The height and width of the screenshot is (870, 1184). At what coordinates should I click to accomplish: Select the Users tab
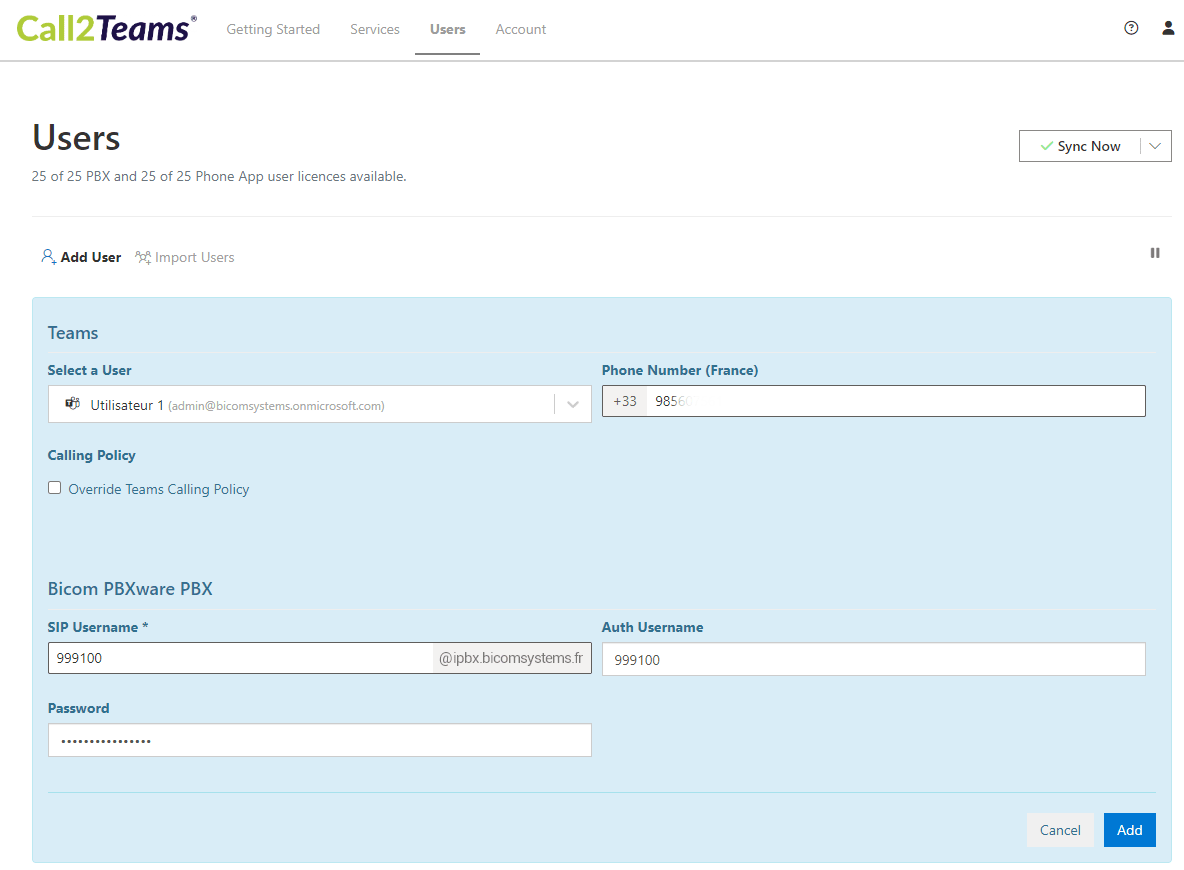(x=448, y=29)
